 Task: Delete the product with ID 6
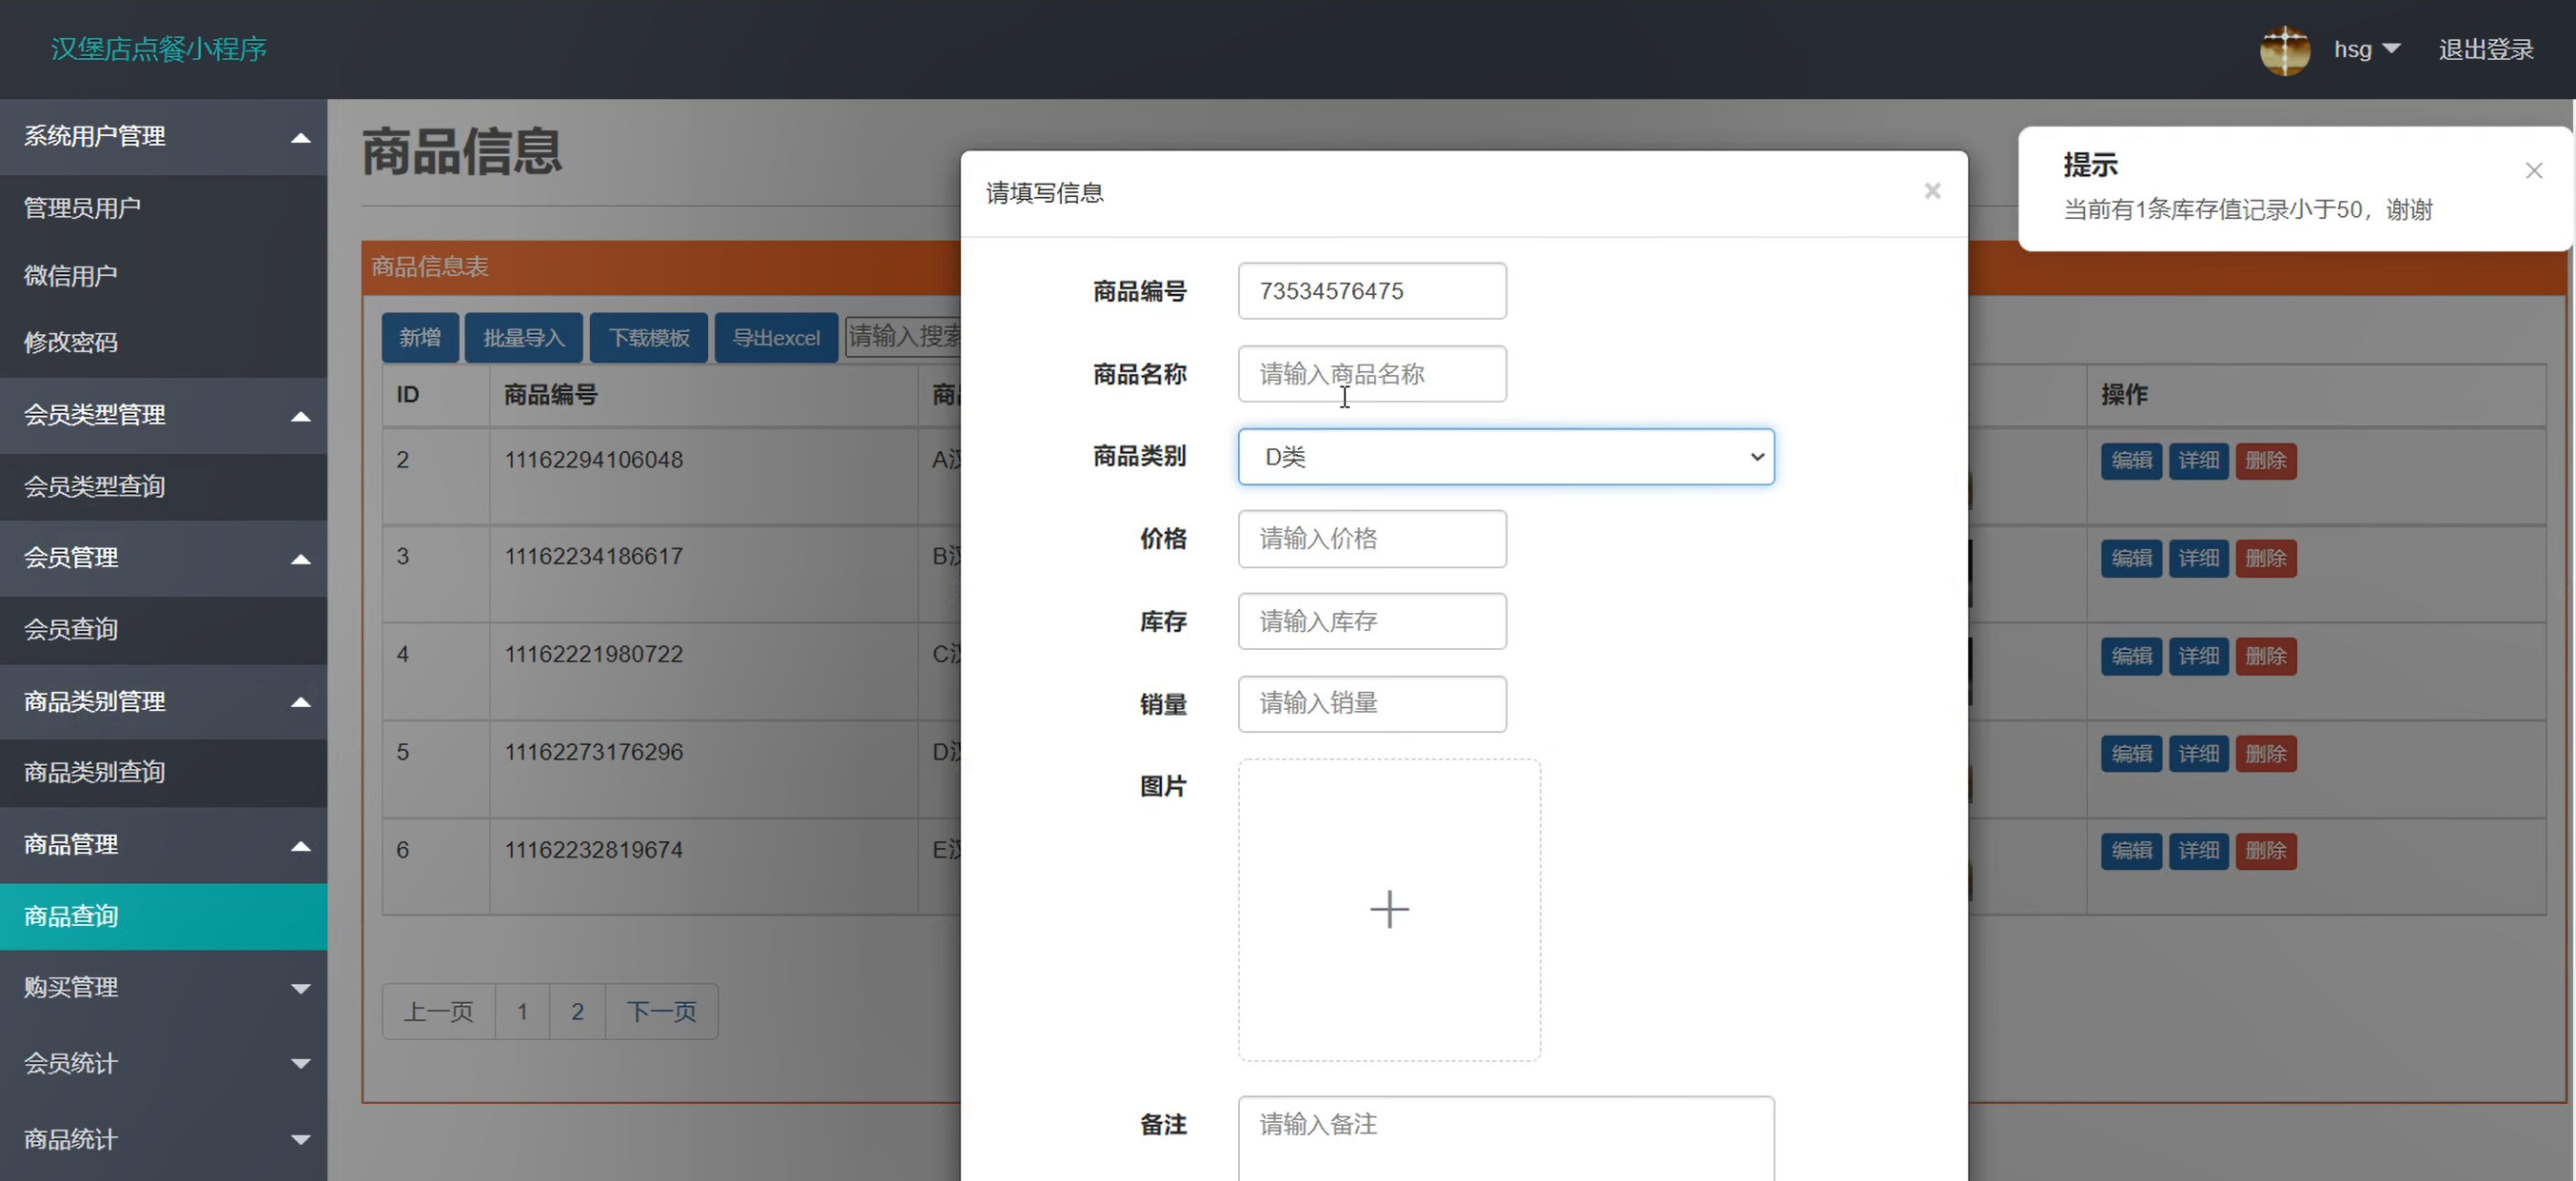(2265, 851)
